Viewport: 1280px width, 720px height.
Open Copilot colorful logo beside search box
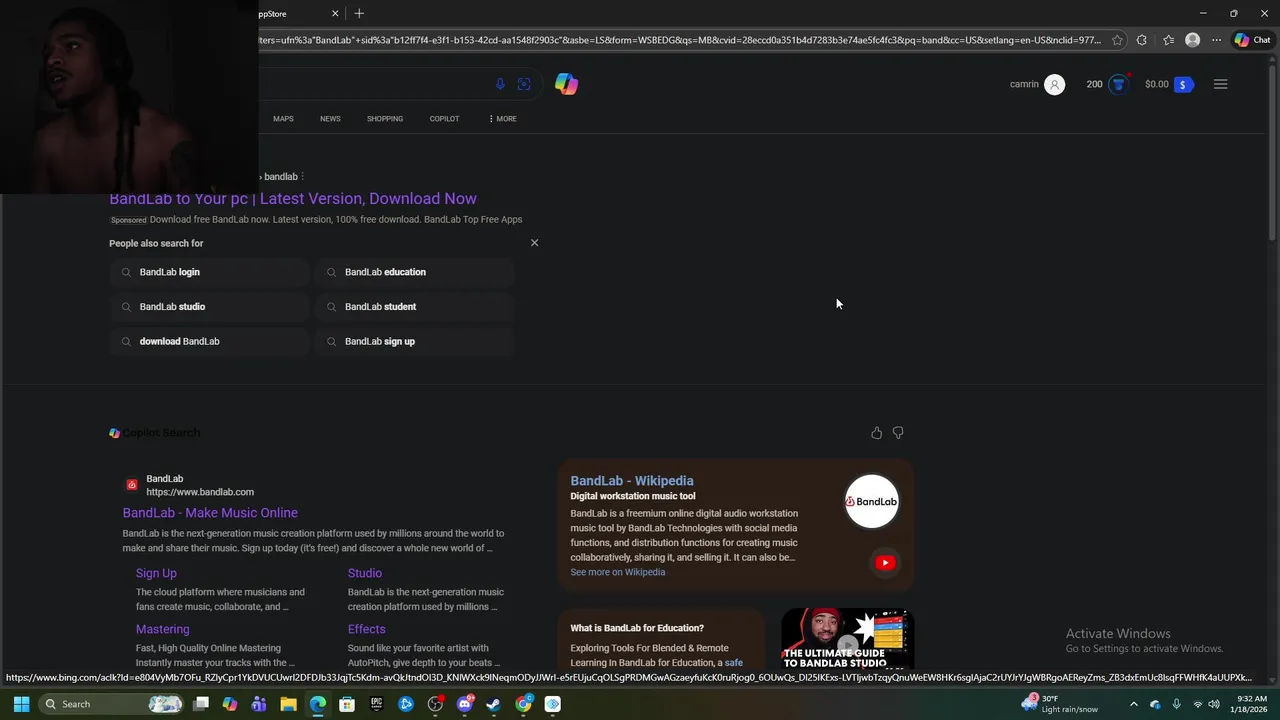tap(566, 84)
